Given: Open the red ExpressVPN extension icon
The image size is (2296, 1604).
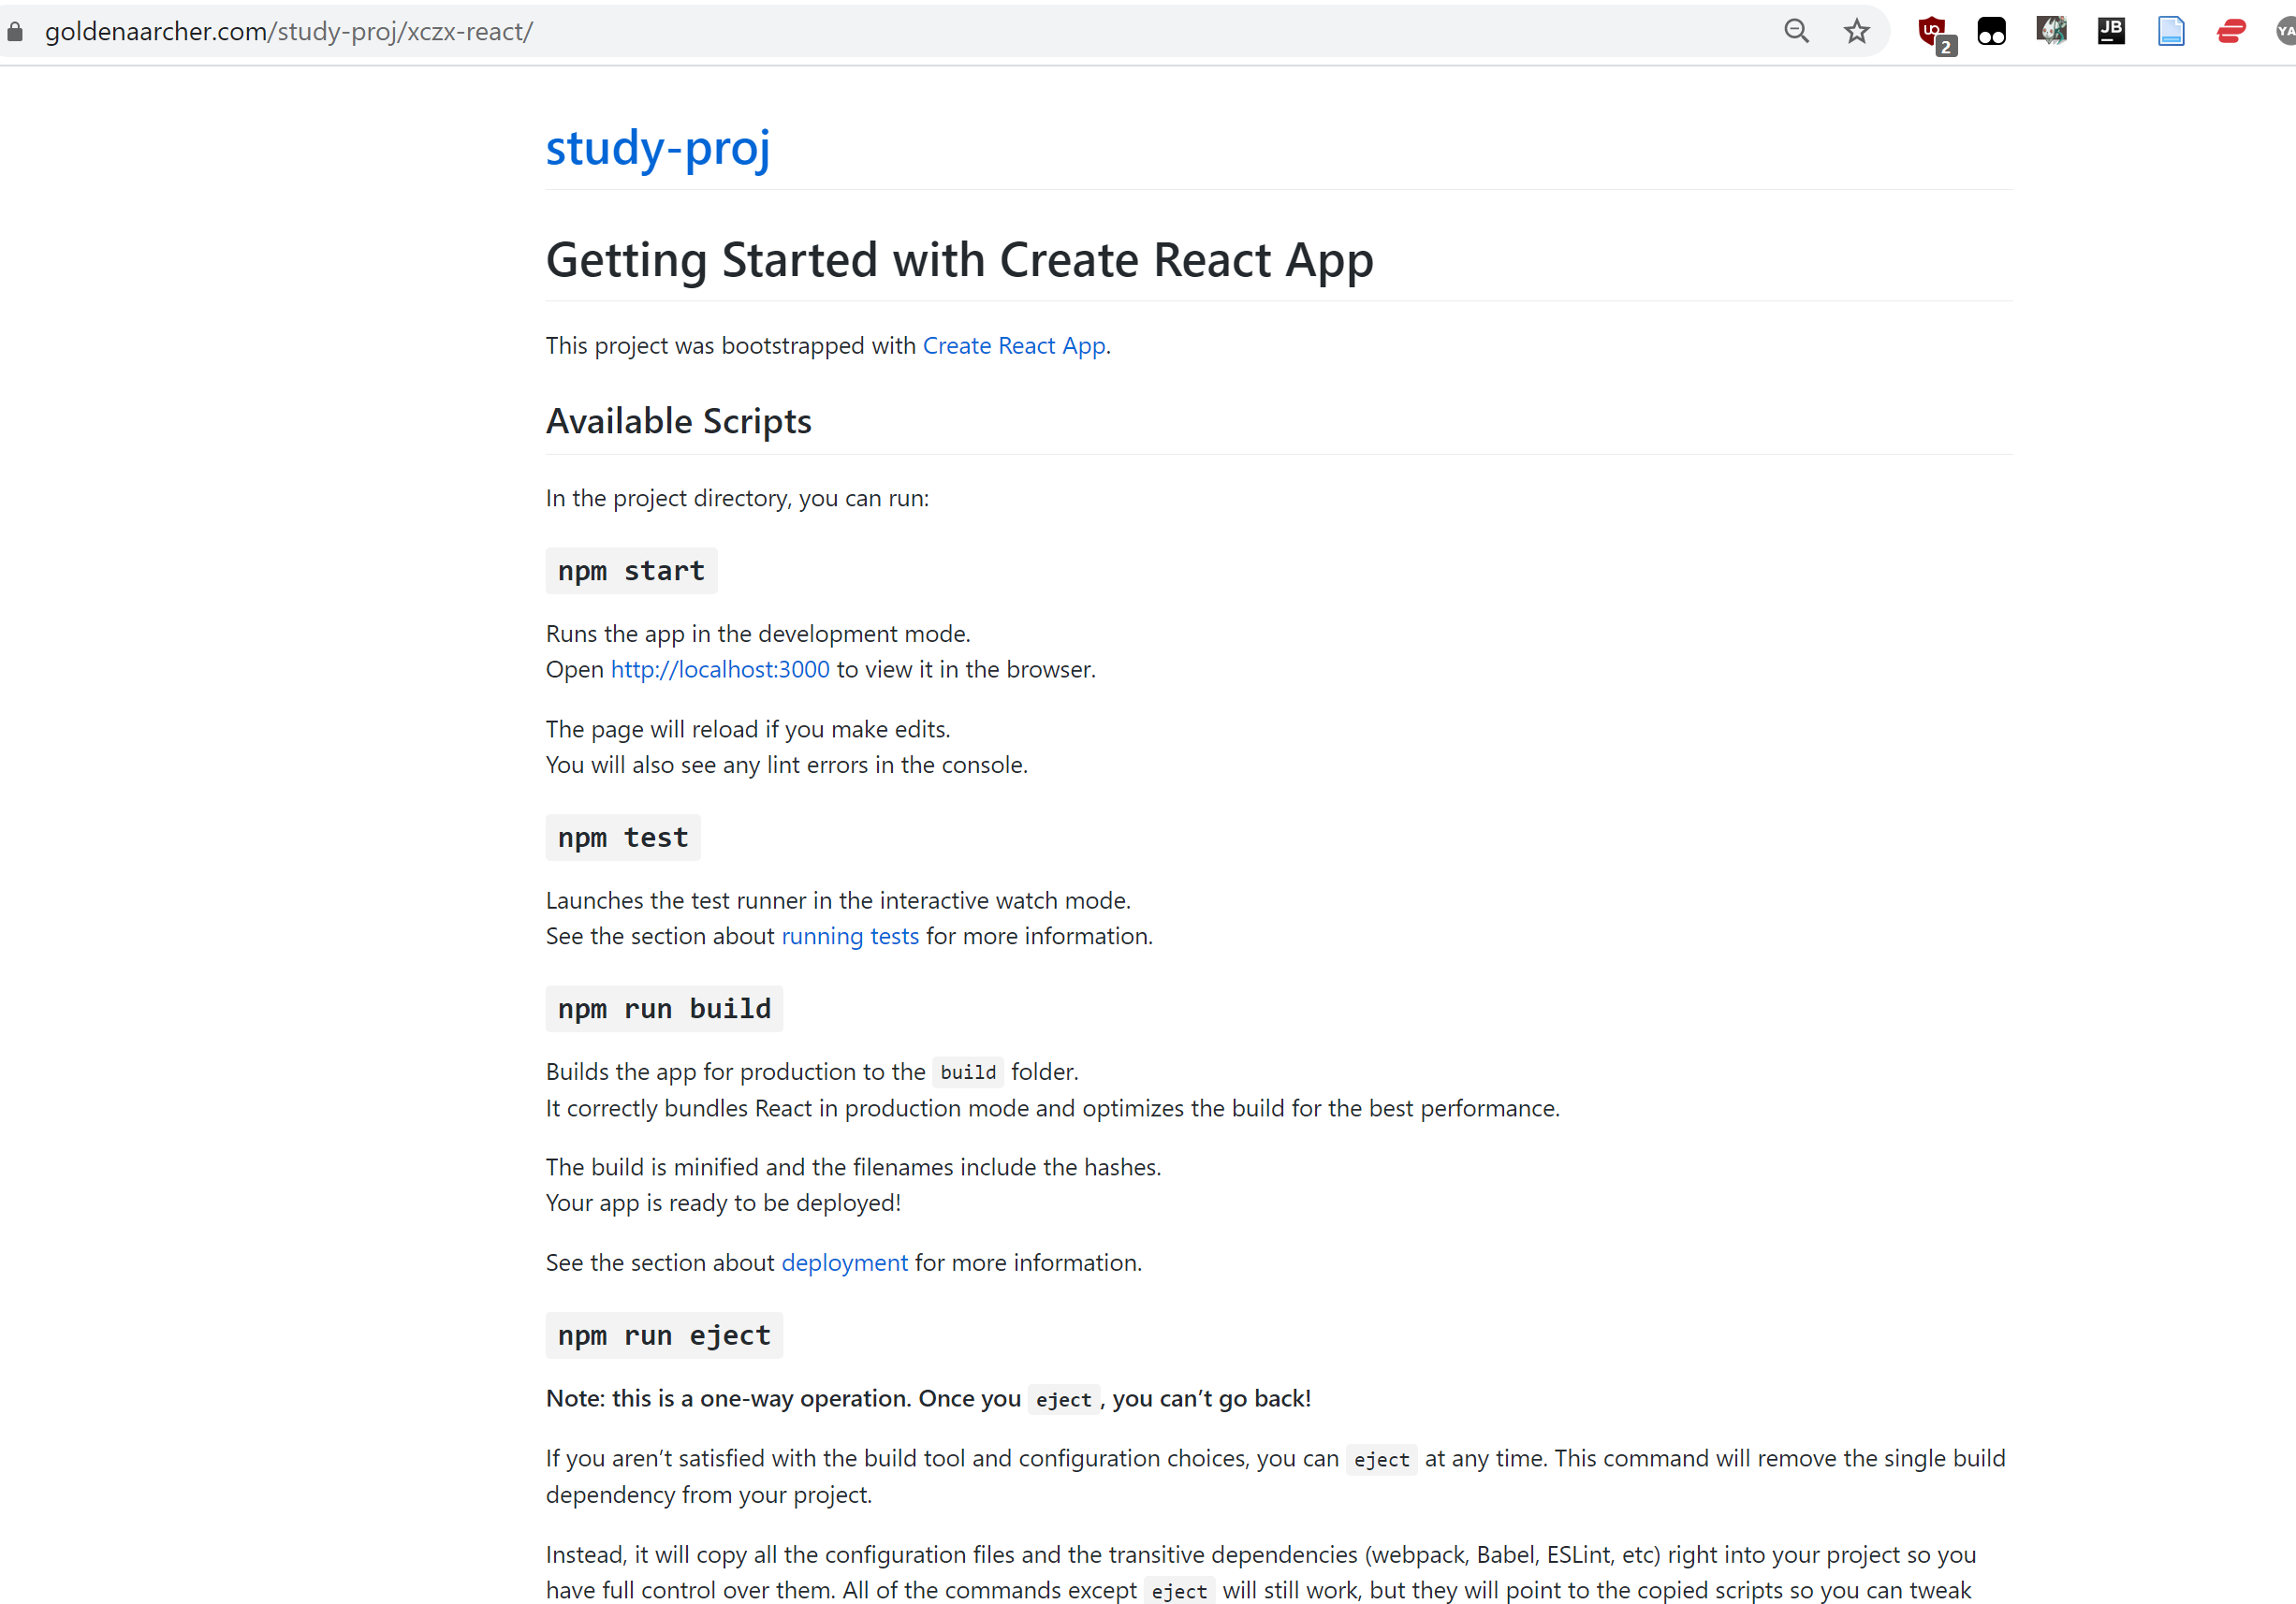Looking at the screenshot, I should click(2231, 32).
